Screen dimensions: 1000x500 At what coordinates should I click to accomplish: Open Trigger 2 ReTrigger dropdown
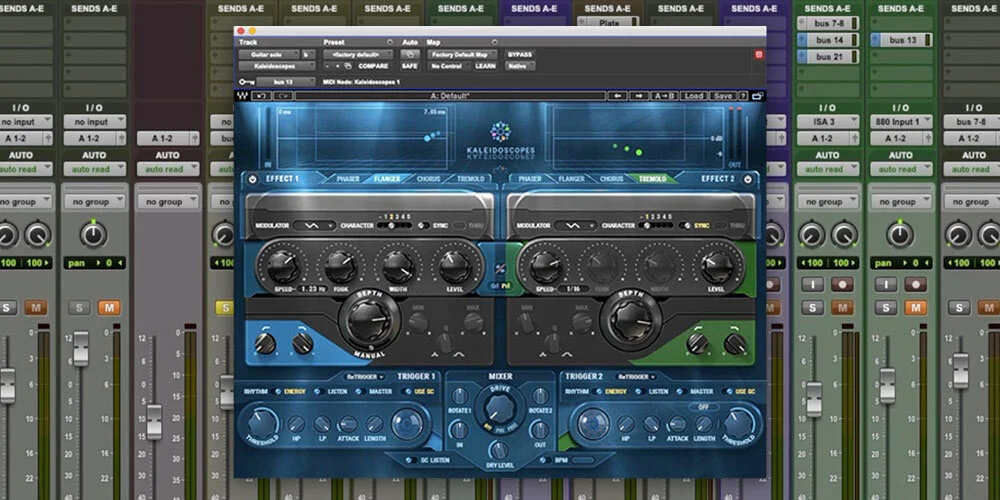click(x=636, y=377)
